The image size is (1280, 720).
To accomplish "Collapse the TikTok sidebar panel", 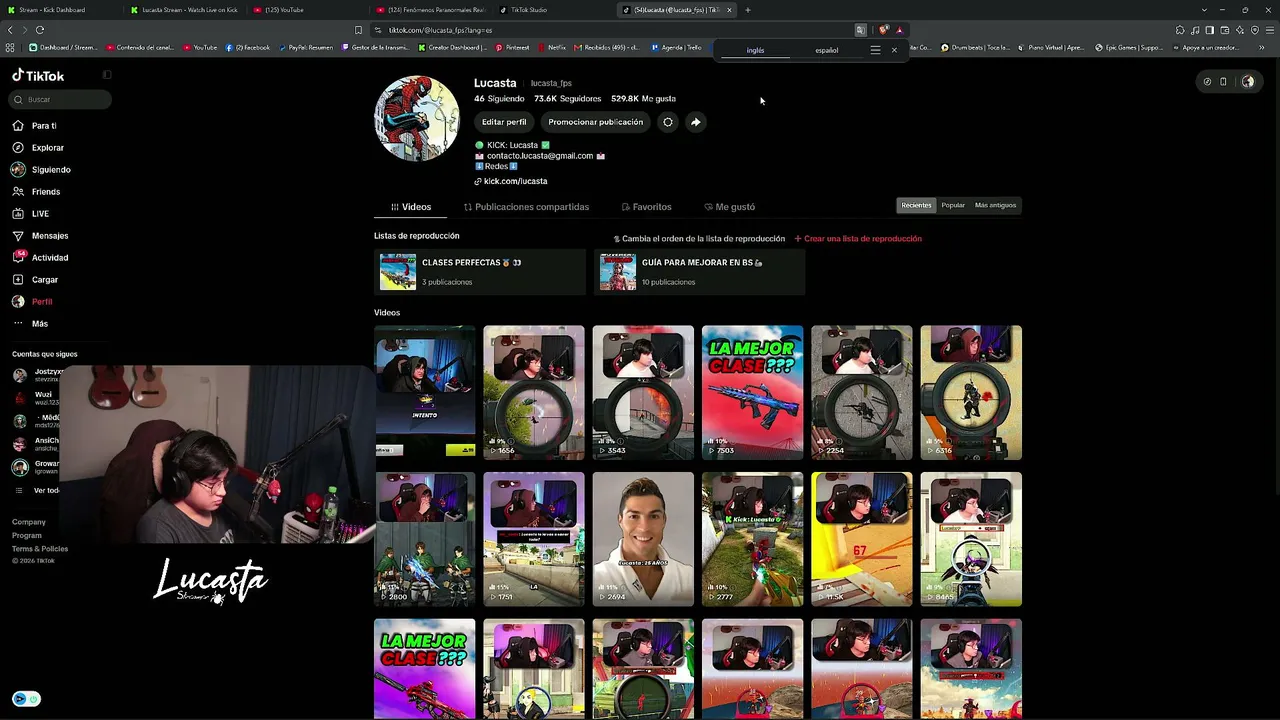I will click(x=107, y=75).
